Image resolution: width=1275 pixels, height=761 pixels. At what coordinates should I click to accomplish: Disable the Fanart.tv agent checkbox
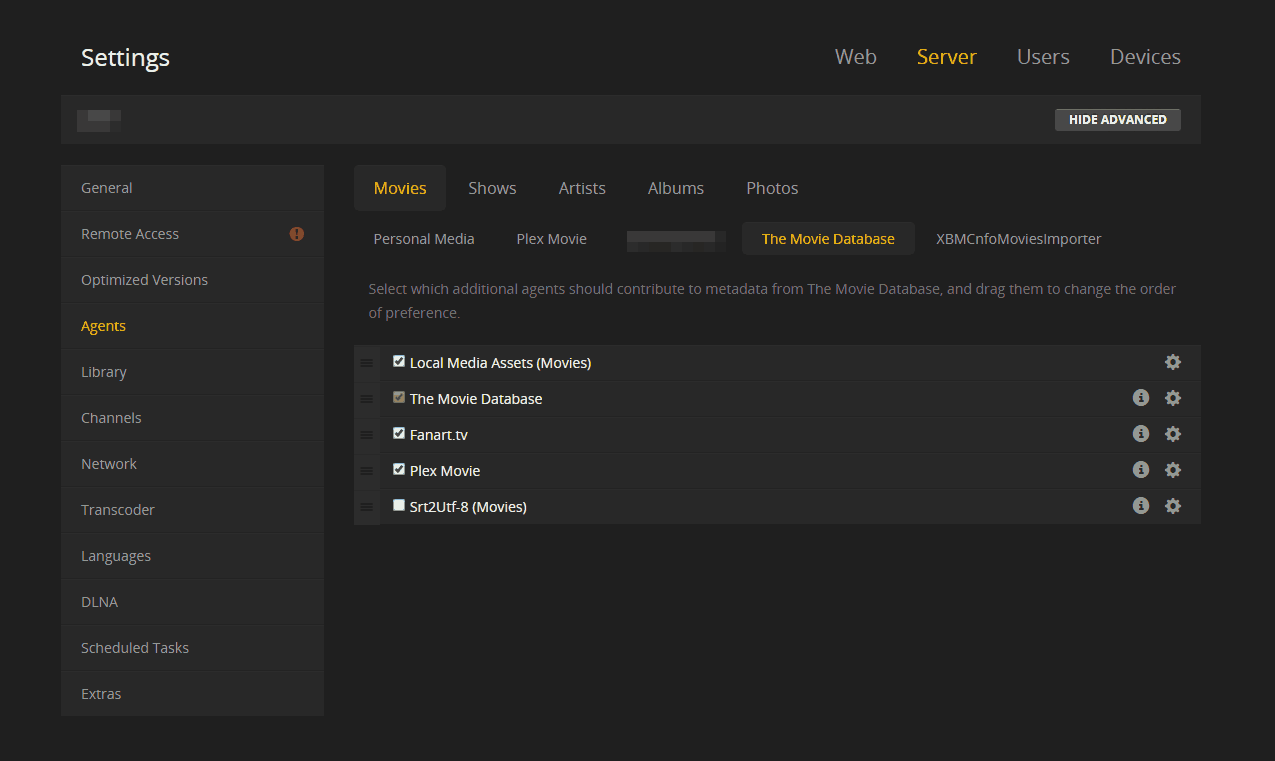coord(399,434)
